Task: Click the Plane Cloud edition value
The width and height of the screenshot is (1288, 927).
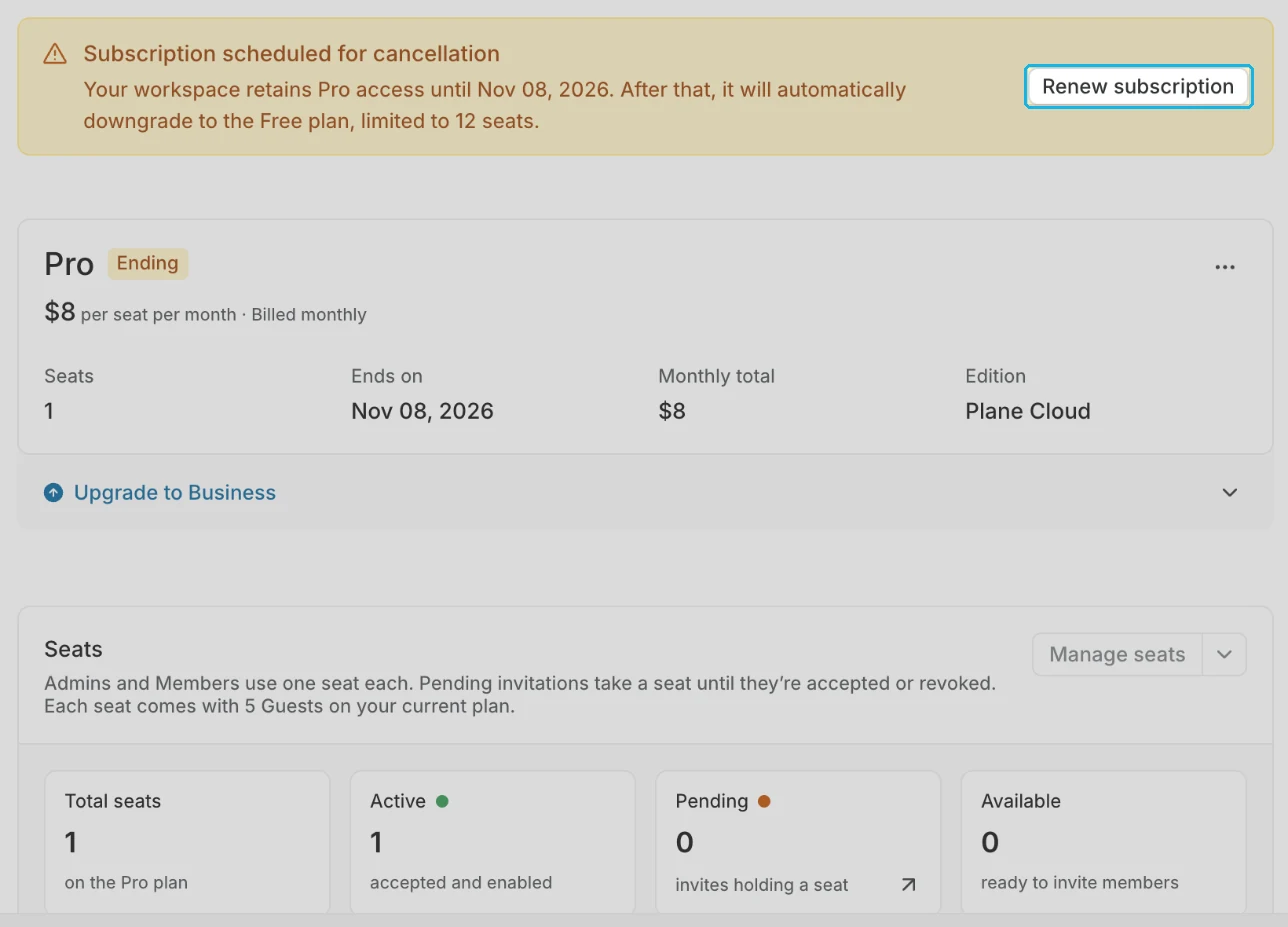Action: [1028, 411]
